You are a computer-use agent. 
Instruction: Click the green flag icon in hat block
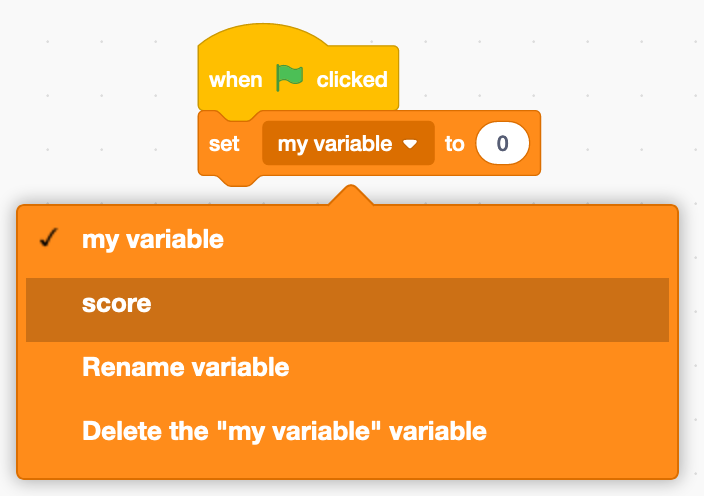pos(290,78)
